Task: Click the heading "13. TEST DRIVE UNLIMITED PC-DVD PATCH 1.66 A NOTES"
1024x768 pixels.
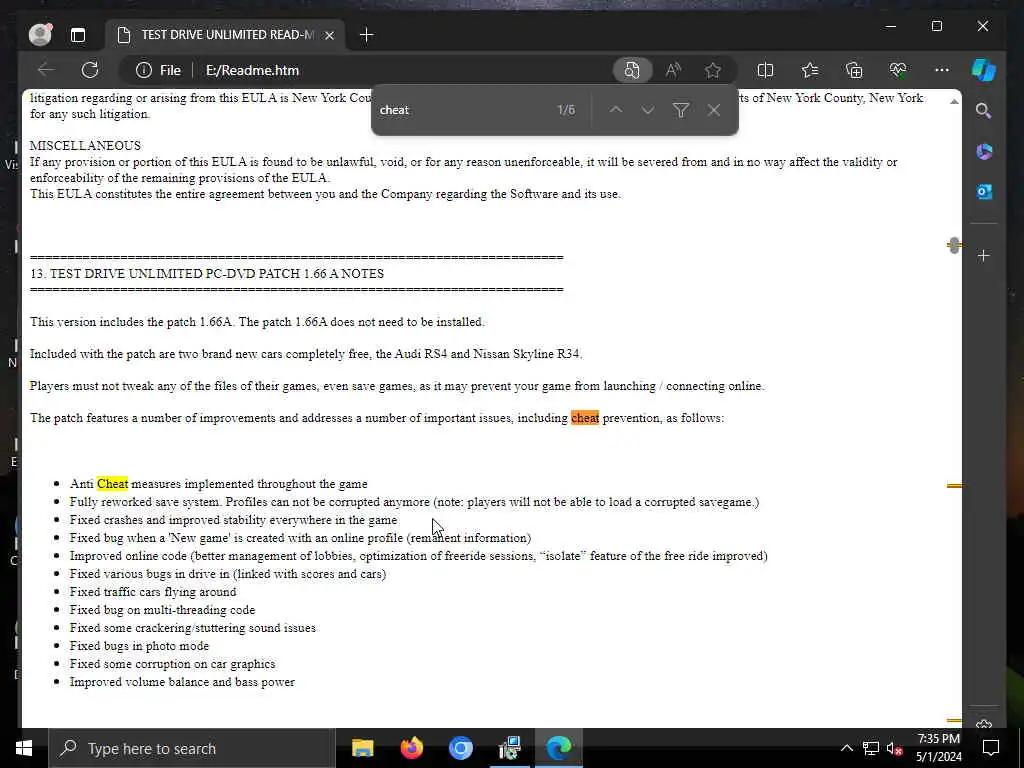Action: coord(207,274)
